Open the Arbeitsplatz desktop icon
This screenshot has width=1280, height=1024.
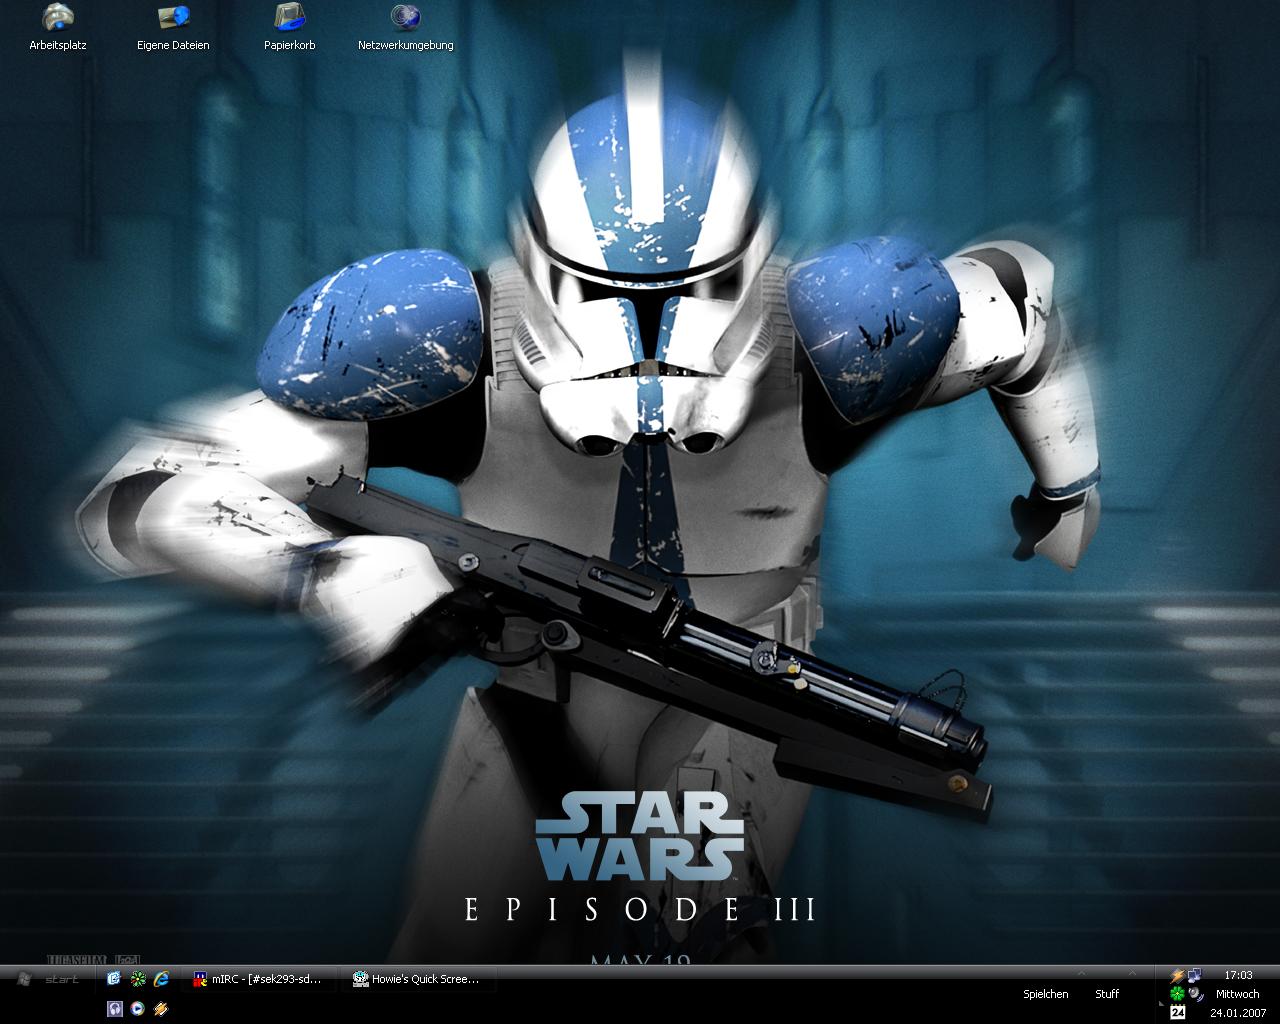click(58, 27)
